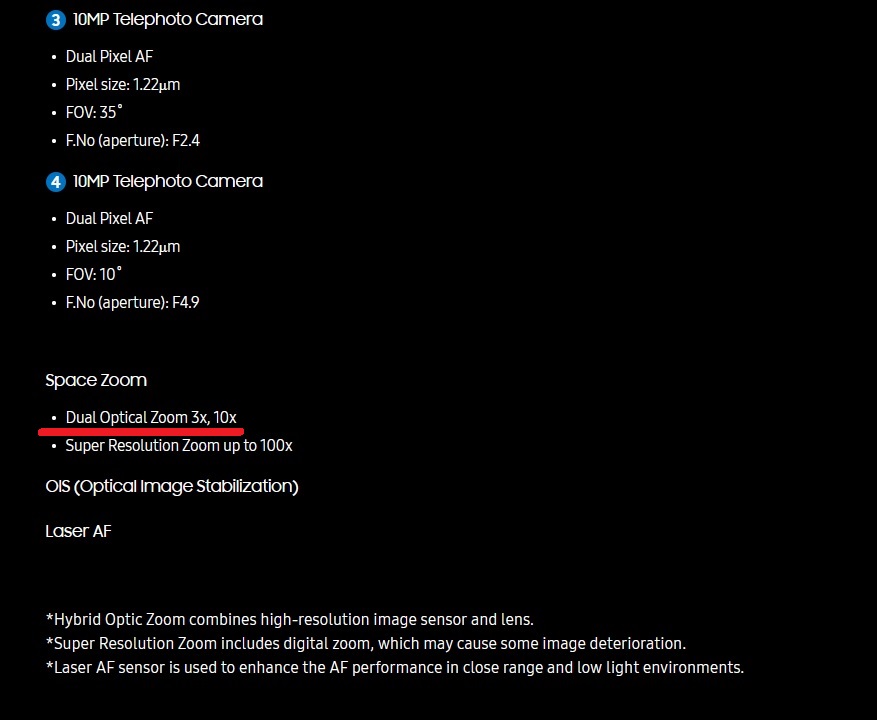Select the camera 3 Telephoto Camera heading

click(x=168, y=19)
